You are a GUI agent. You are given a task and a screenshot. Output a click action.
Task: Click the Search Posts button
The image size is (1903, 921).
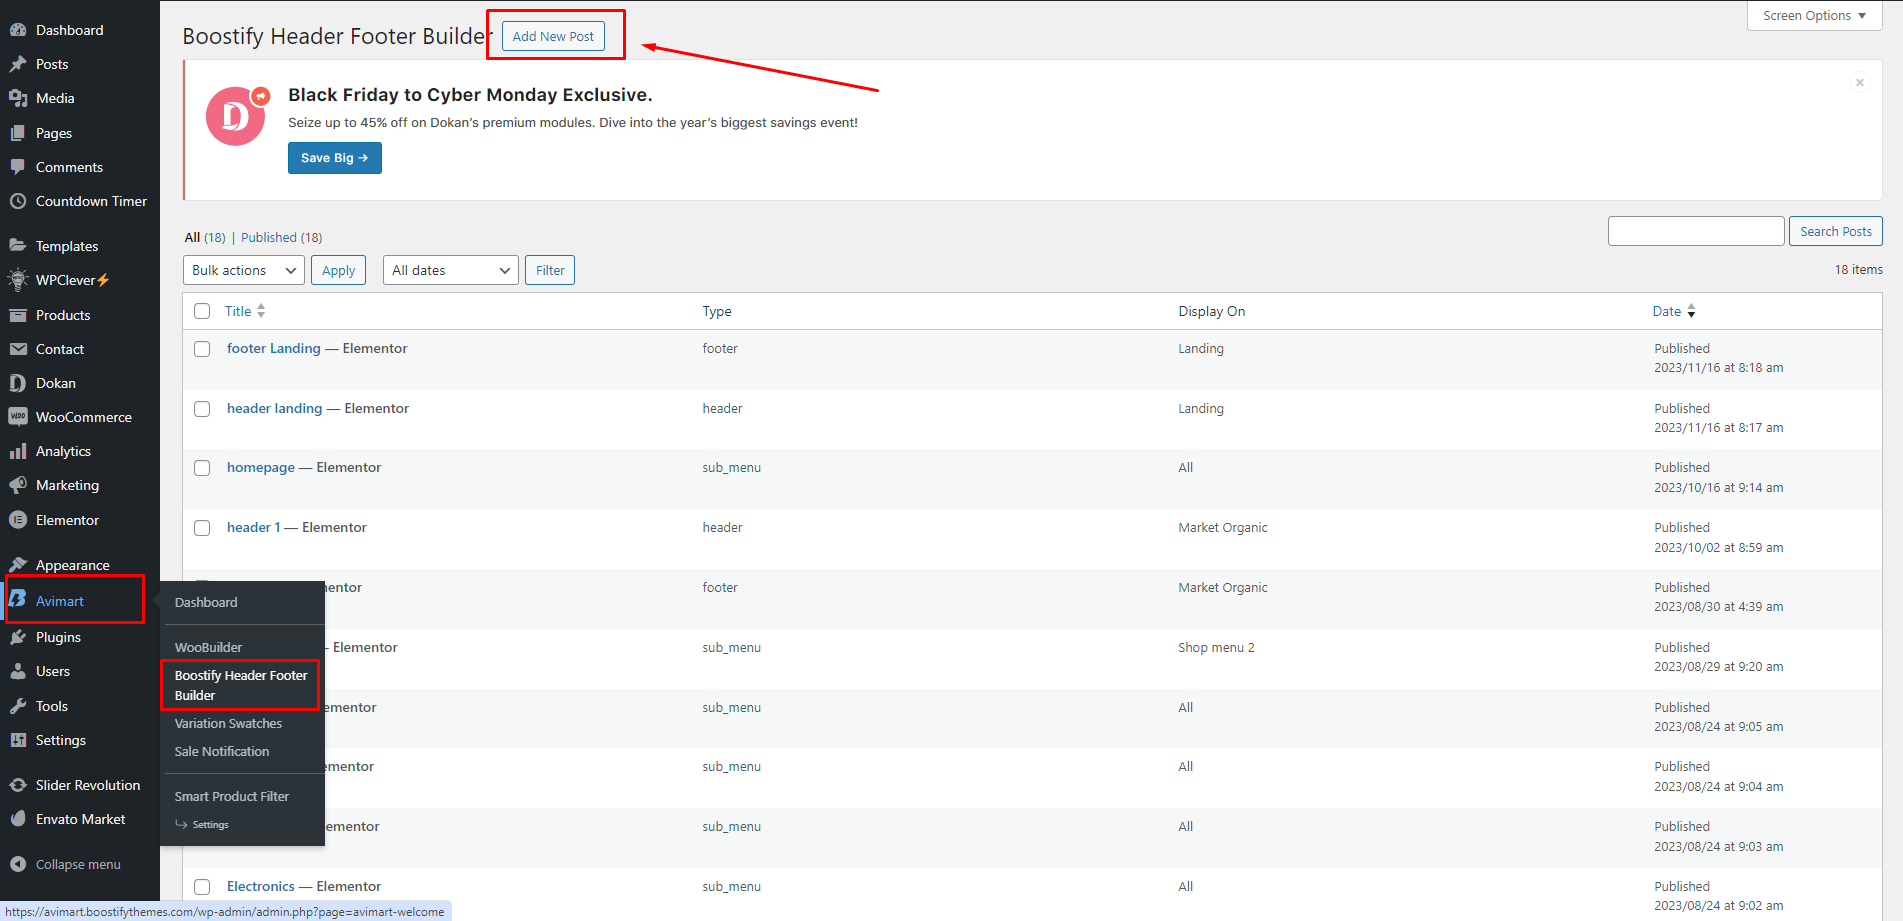[x=1836, y=231]
